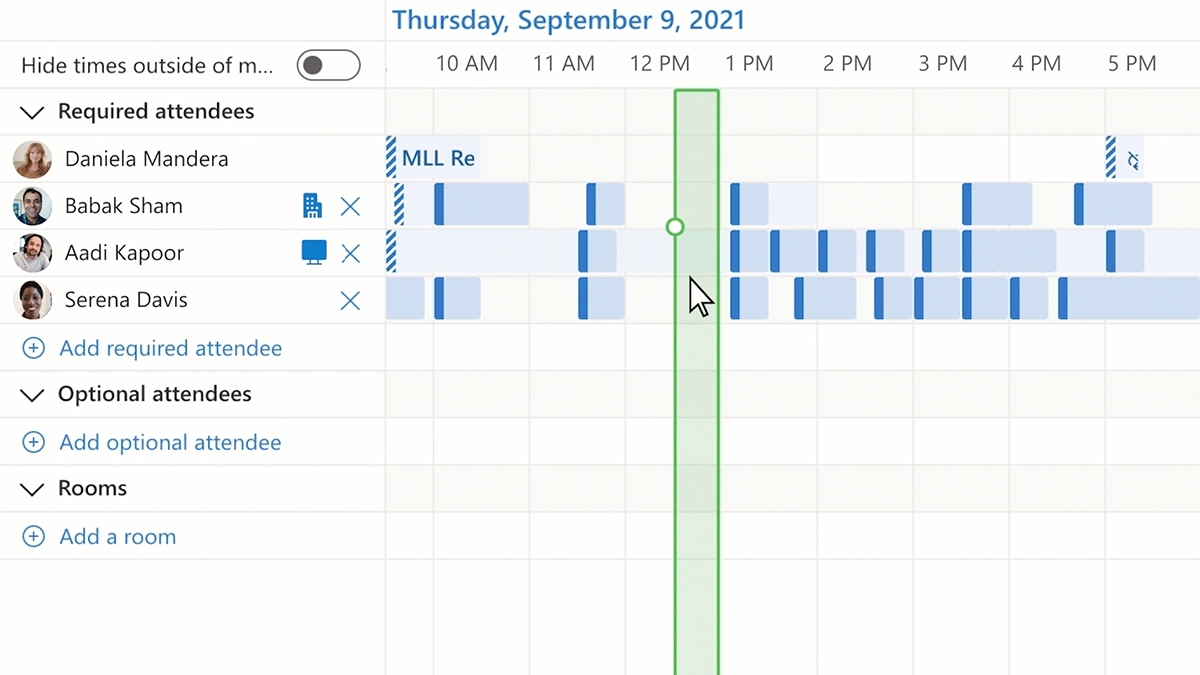Click the Add a room link text
This screenshot has height=675, width=1200.
117,537
